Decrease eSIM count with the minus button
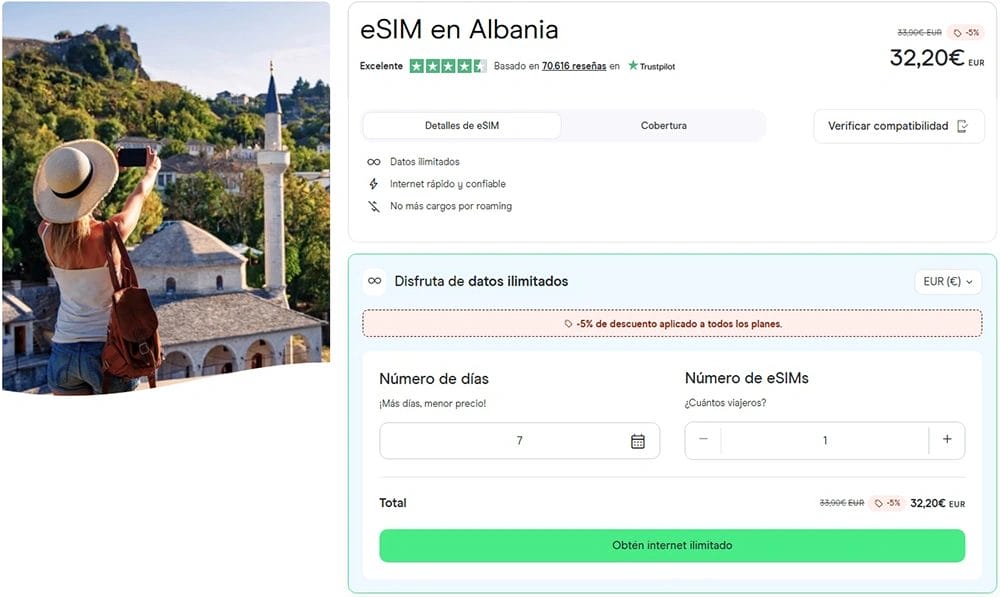Screen dimensions: 1000x597 (x=703, y=440)
